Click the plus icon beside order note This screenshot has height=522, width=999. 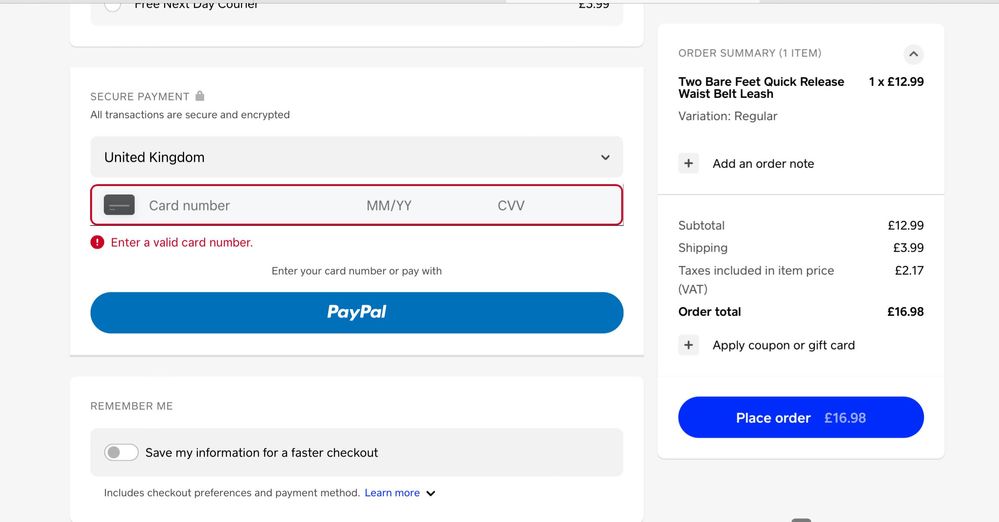(x=688, y=163)
